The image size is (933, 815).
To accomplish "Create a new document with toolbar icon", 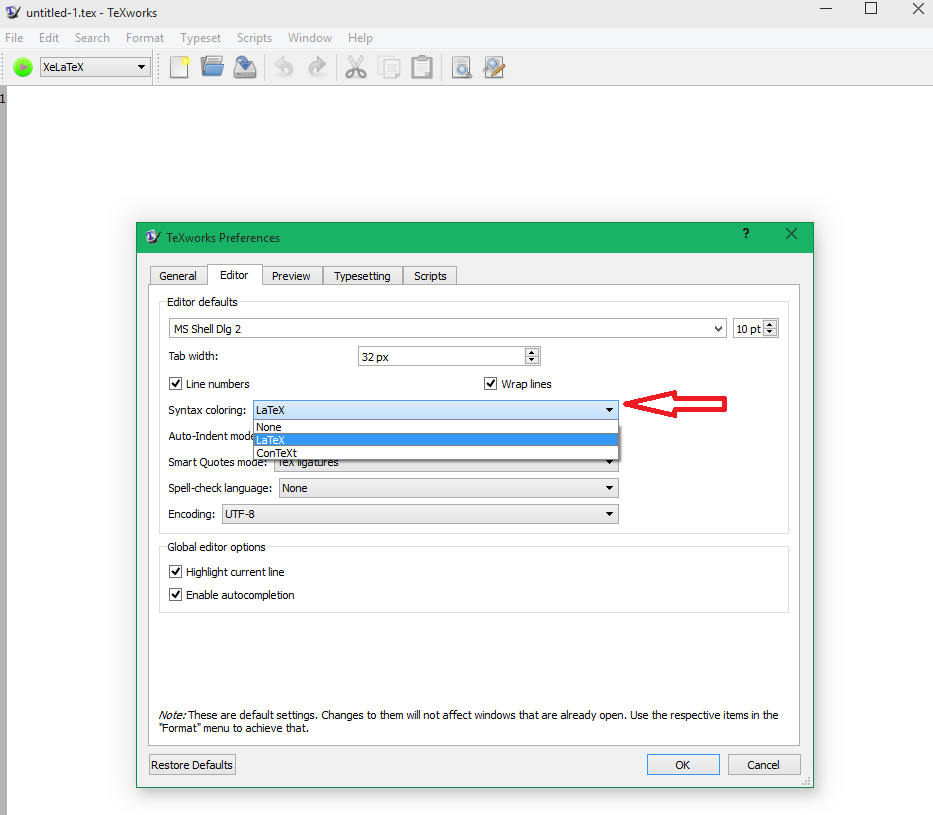I will coord(179,67).
